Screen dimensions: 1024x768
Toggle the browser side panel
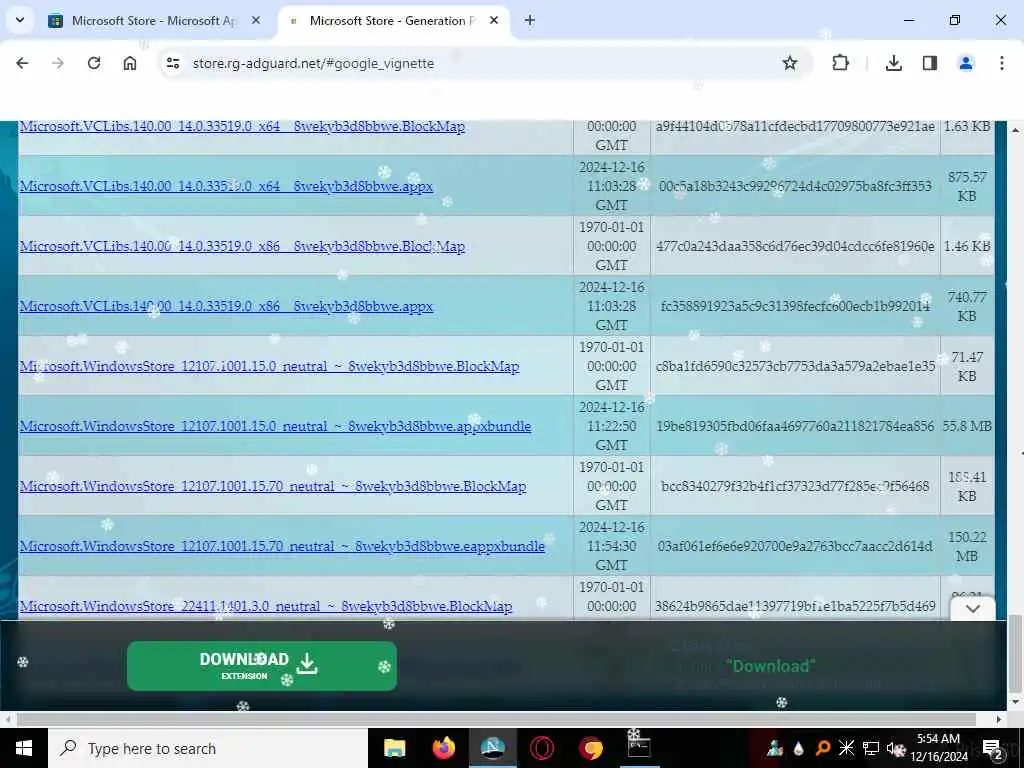pyautogui.click(x=930, y=63)
